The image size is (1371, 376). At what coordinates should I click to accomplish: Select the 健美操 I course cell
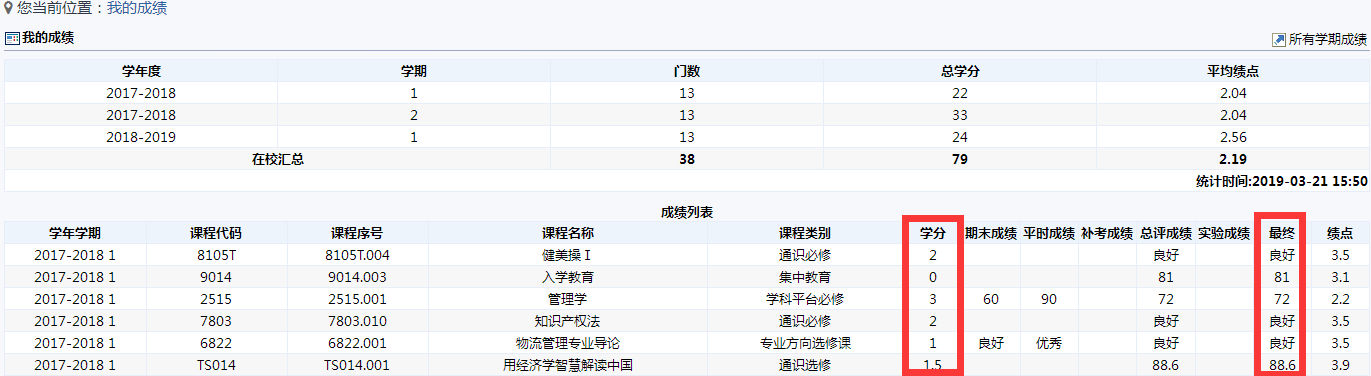567,255
